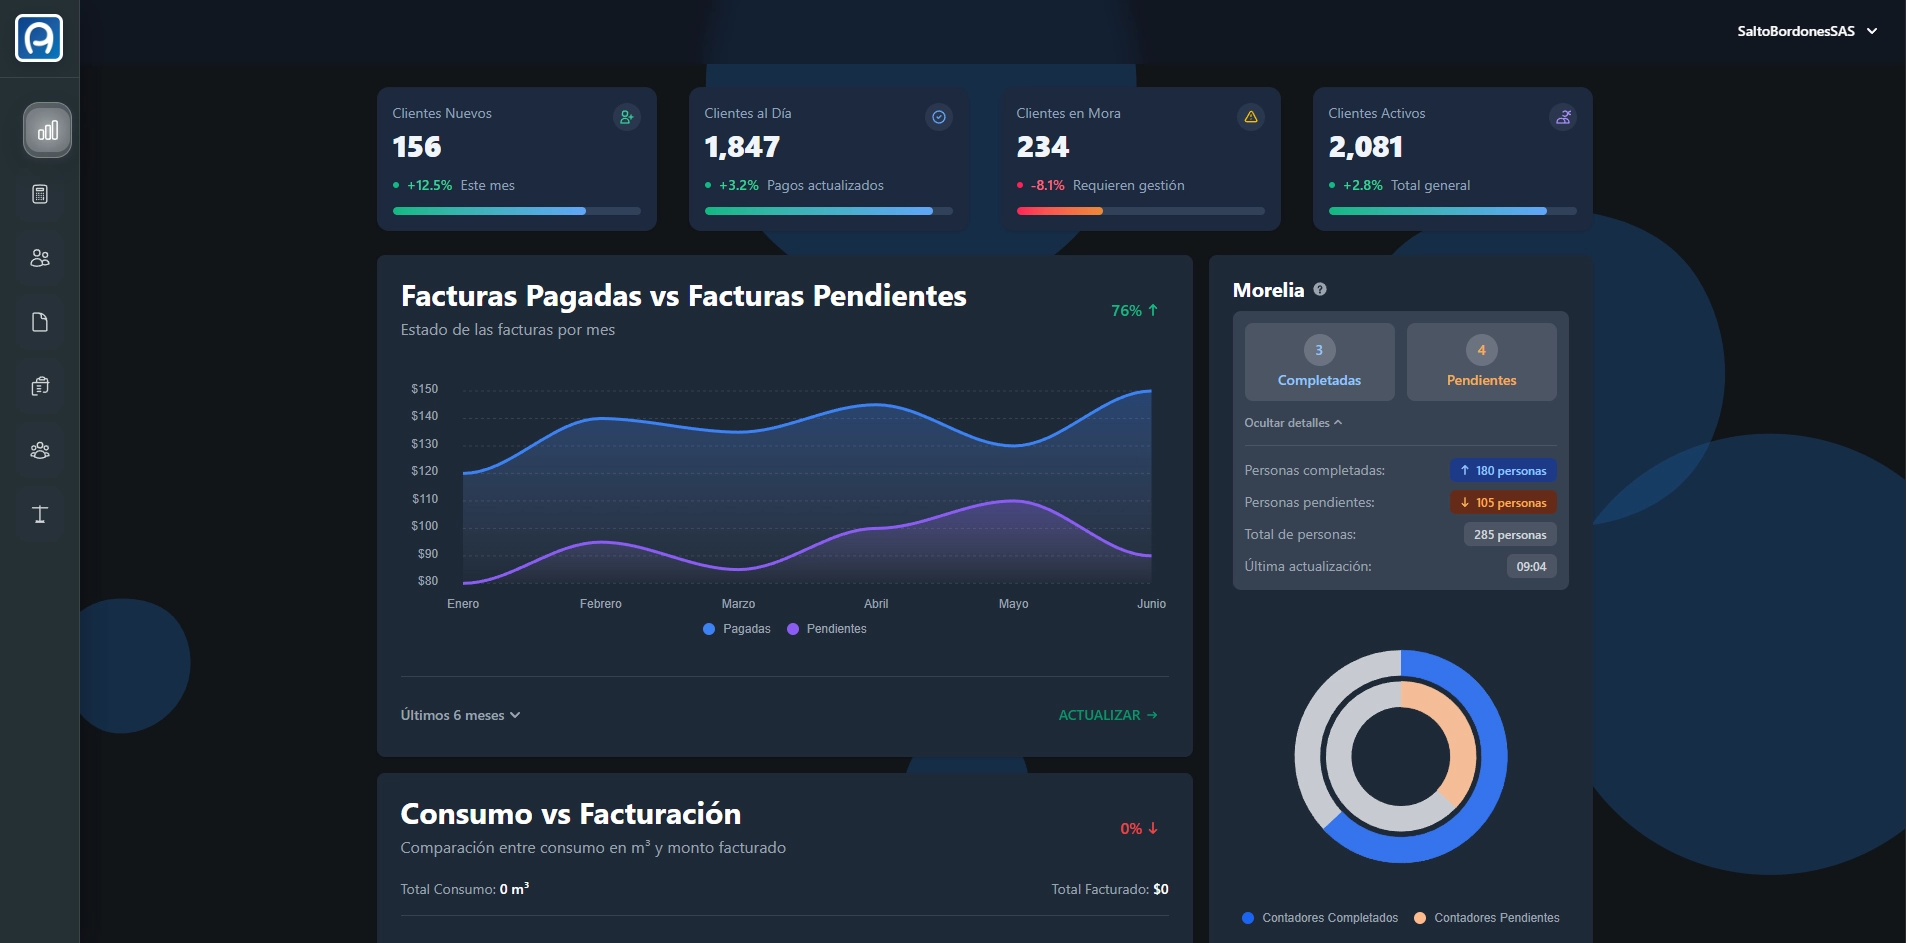Image resolution: width=1906 pixels, height=943 pixels.
Task: Select the Completadas tab in Morelia
Action: [x=1319, y=362]
